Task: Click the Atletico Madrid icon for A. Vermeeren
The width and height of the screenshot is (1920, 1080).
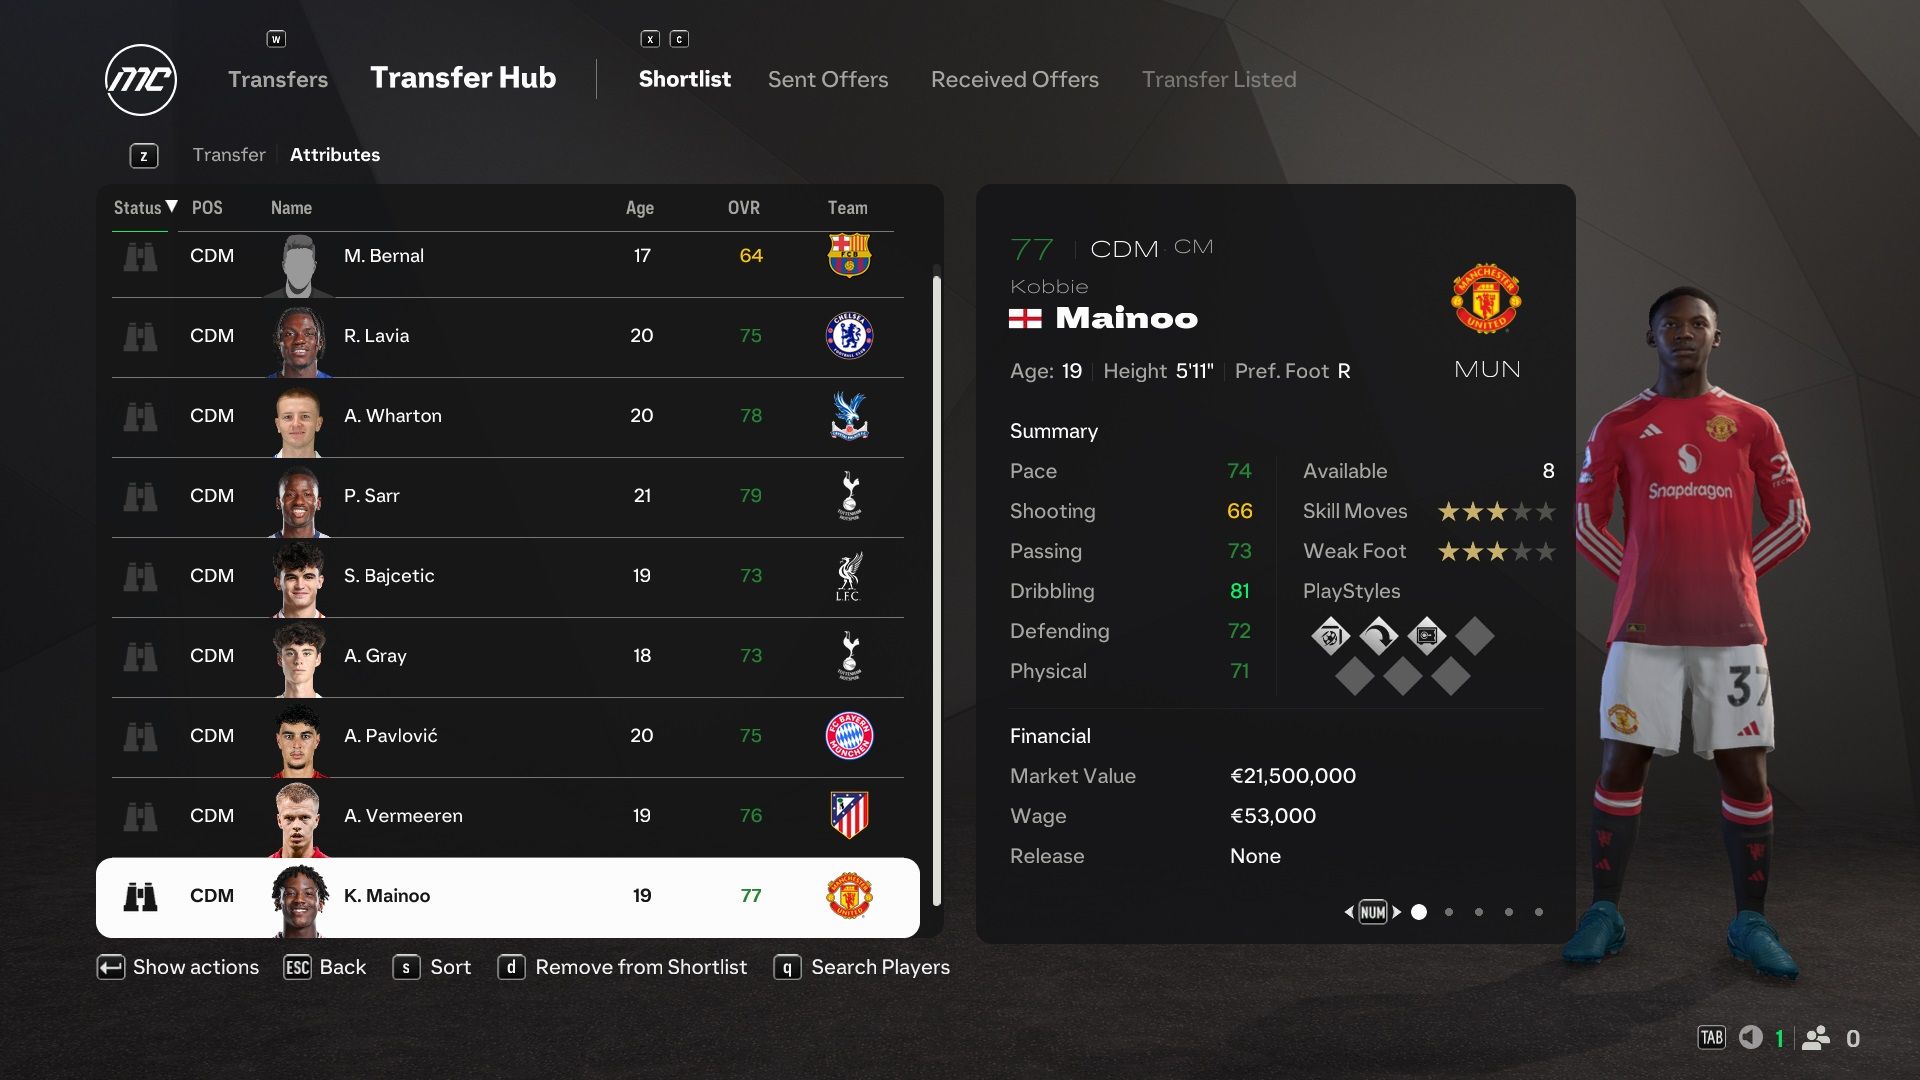Action: [847, 815]
